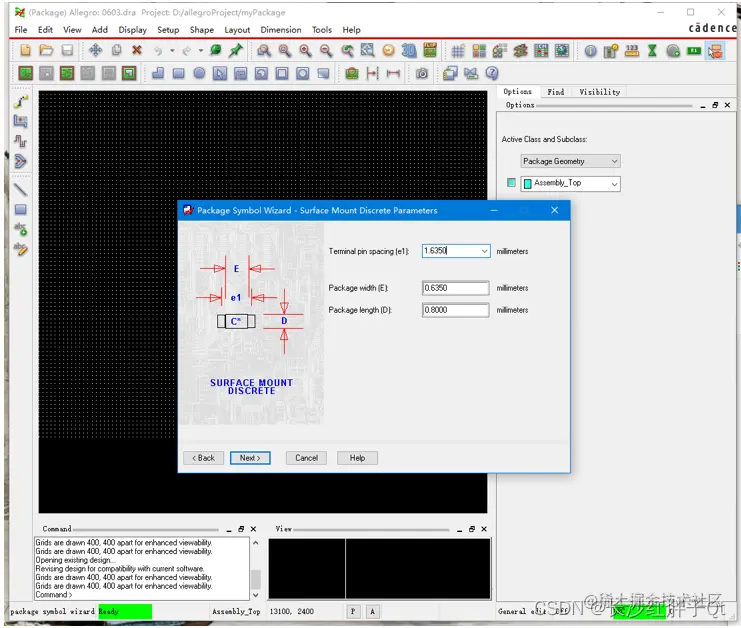
Task: Click the Copy tool icon
Action: 116,50
